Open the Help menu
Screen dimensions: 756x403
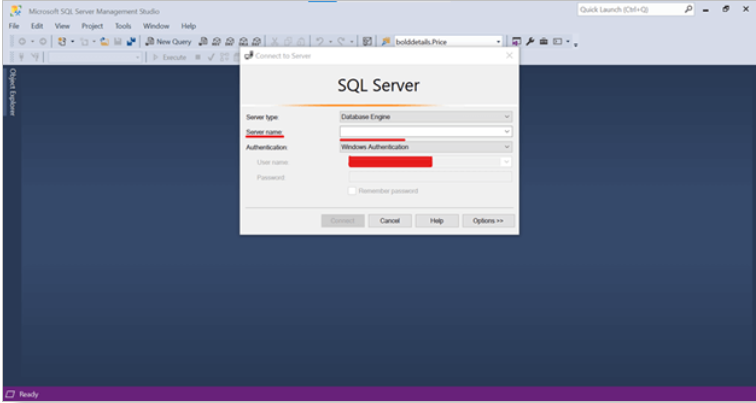click(x=189, y=26)
